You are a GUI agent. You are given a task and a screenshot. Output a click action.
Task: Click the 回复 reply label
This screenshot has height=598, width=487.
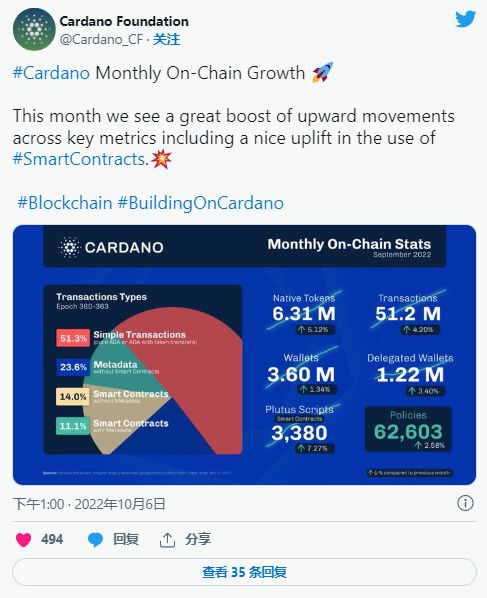[126, 539]
